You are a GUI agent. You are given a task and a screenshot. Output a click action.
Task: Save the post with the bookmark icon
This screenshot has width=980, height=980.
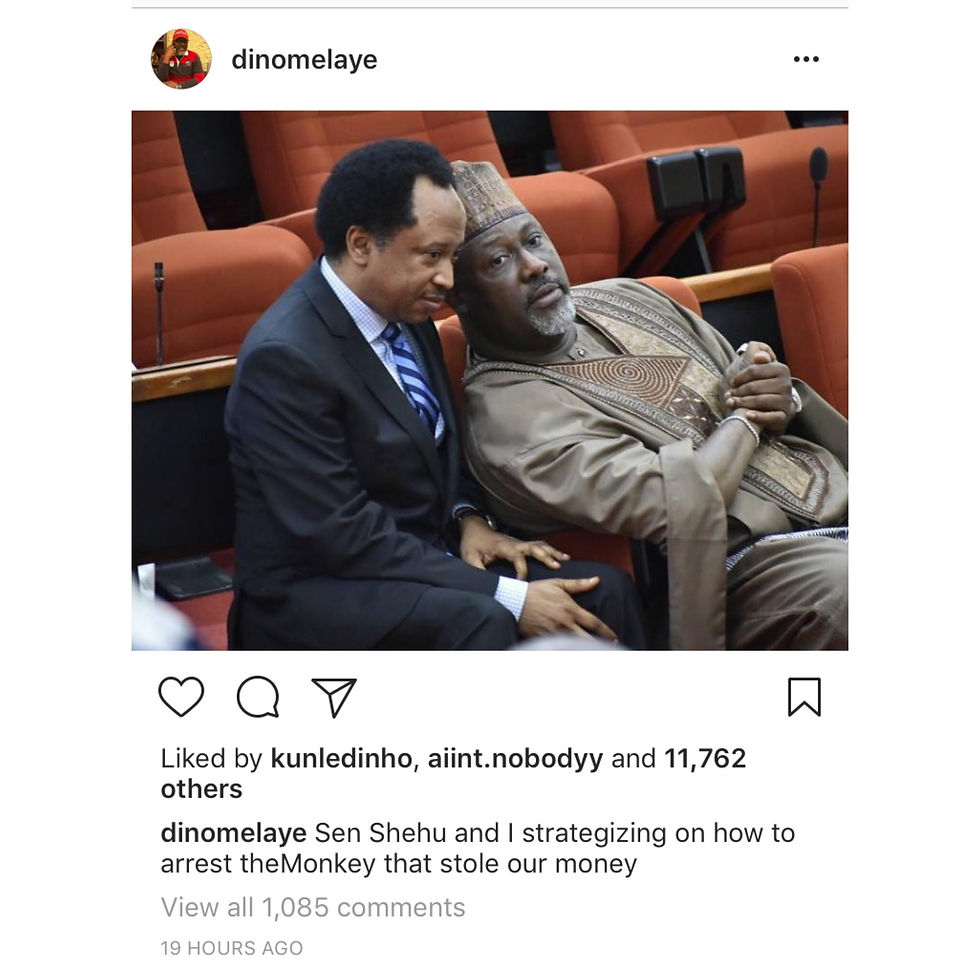click(804, 696)
